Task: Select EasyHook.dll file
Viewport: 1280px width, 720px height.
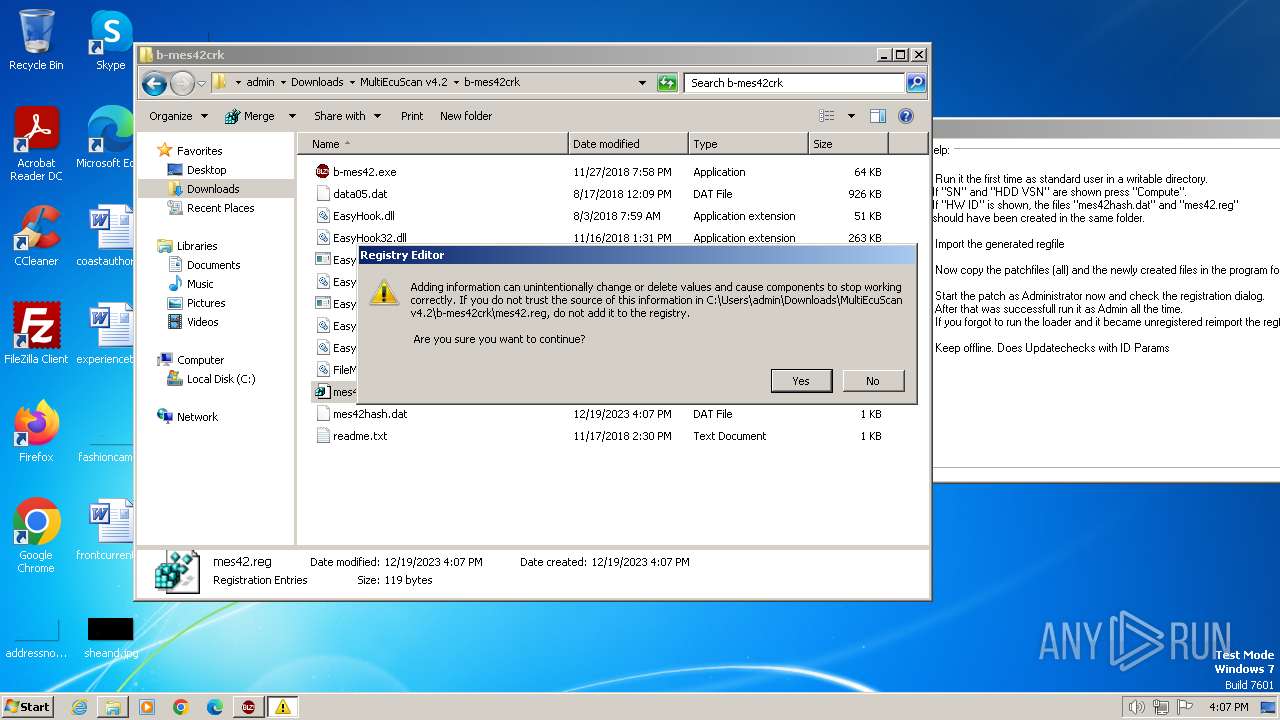Action: click(364, 216)
